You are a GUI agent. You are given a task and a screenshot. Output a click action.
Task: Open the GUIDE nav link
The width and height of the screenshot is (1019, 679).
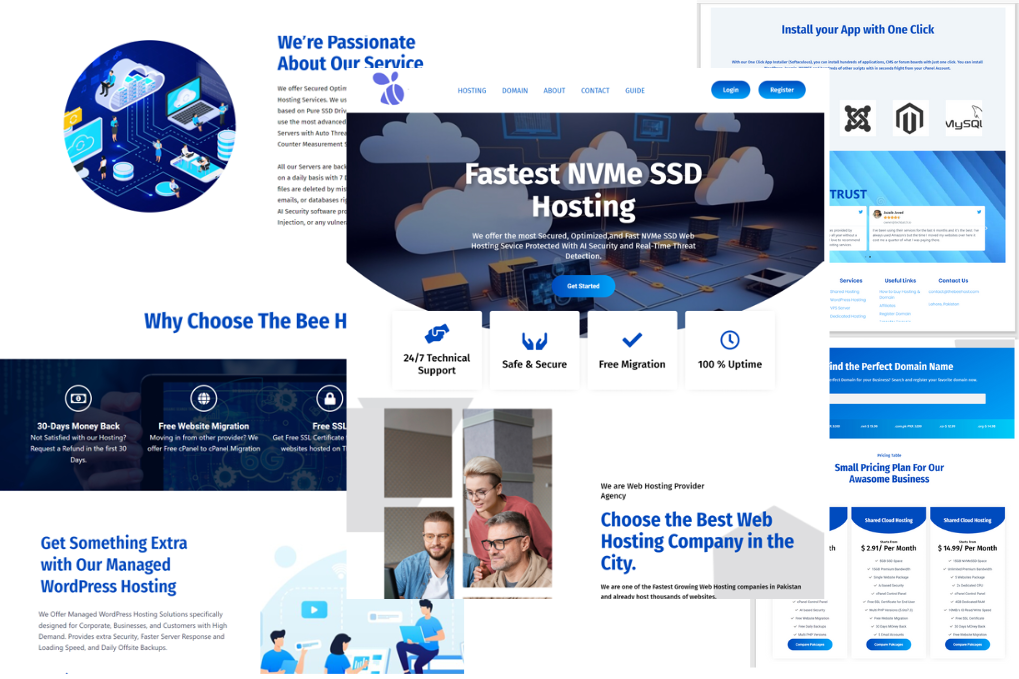click(635, 91)
